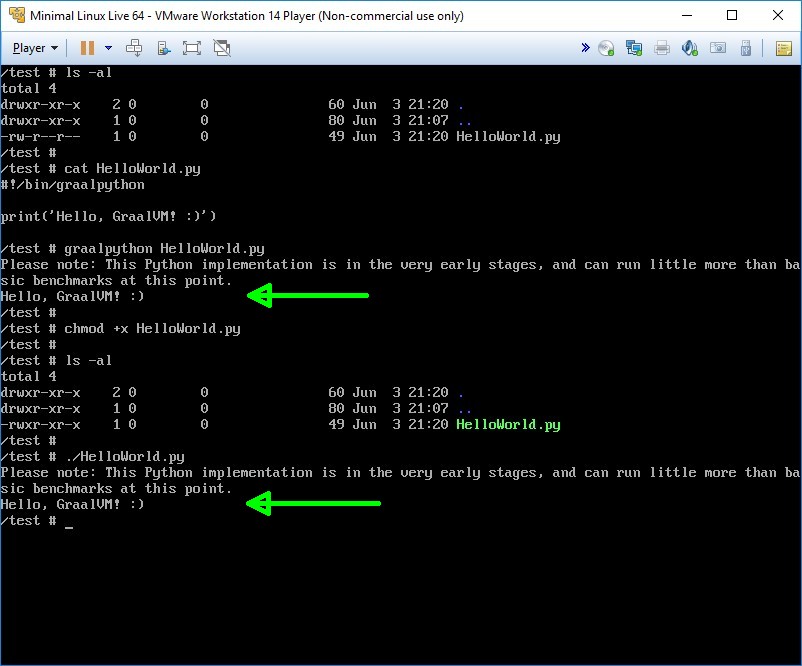This screenshot has width=802, height=666.
Task: Maximize the VMware Player window
Action: pos(732,15)
